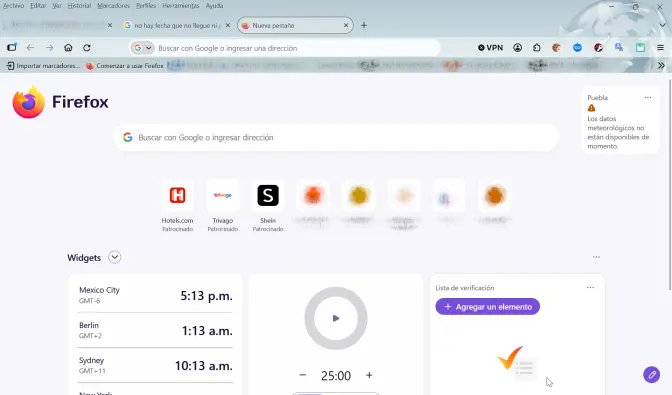Click the weather warning icon

coord(591,108)
